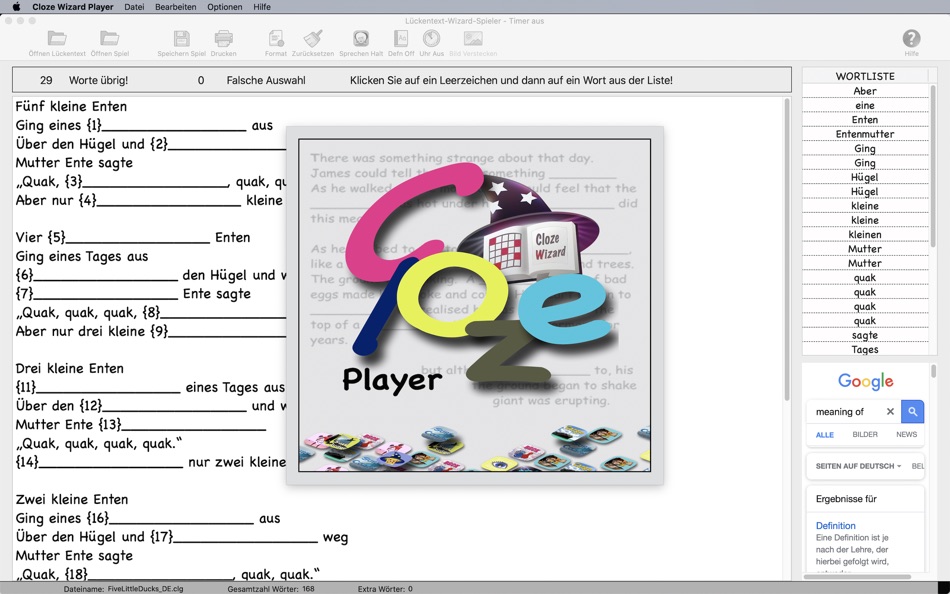Save game with Speichern Spiel icon
950x594 pixels.
click(181, 39)
